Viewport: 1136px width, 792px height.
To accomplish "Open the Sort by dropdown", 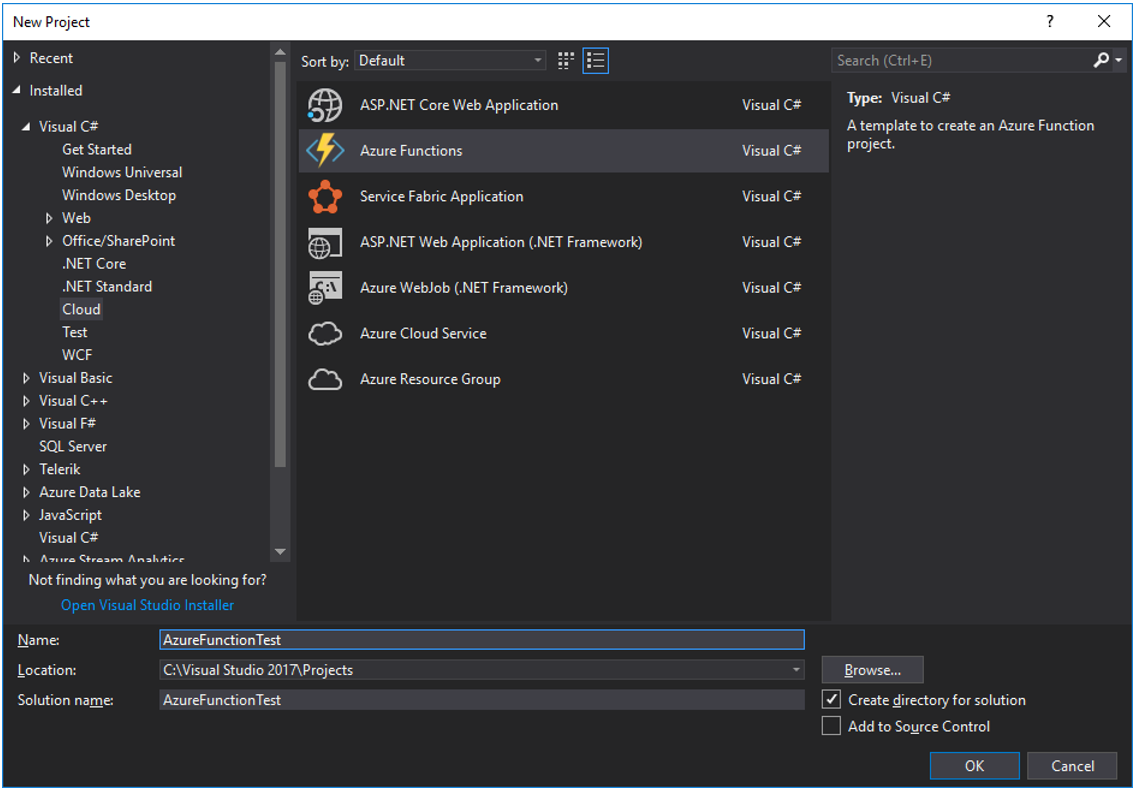I will click(x=537, y=60).
